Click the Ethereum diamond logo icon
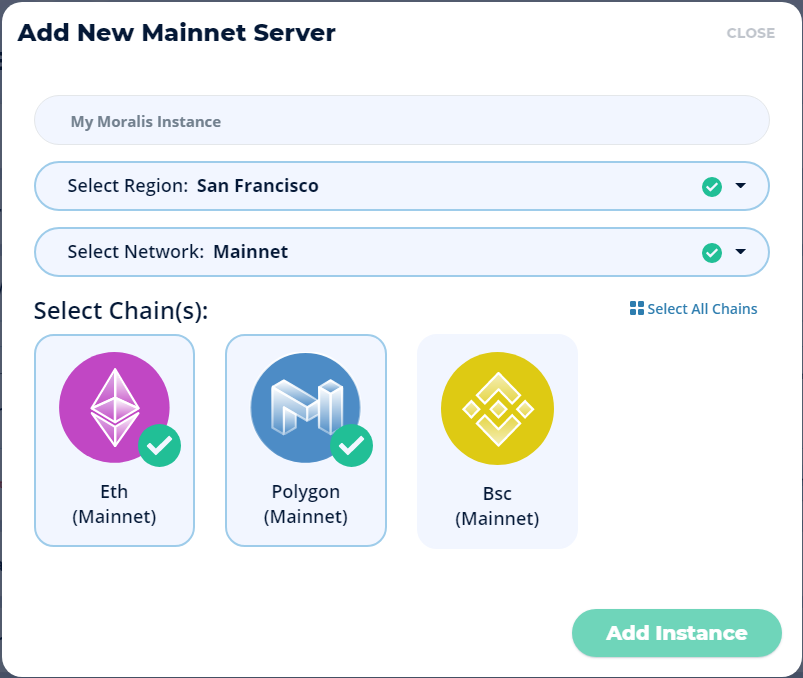This screenshot has height=678, width=803. click(x=114, y=408)
